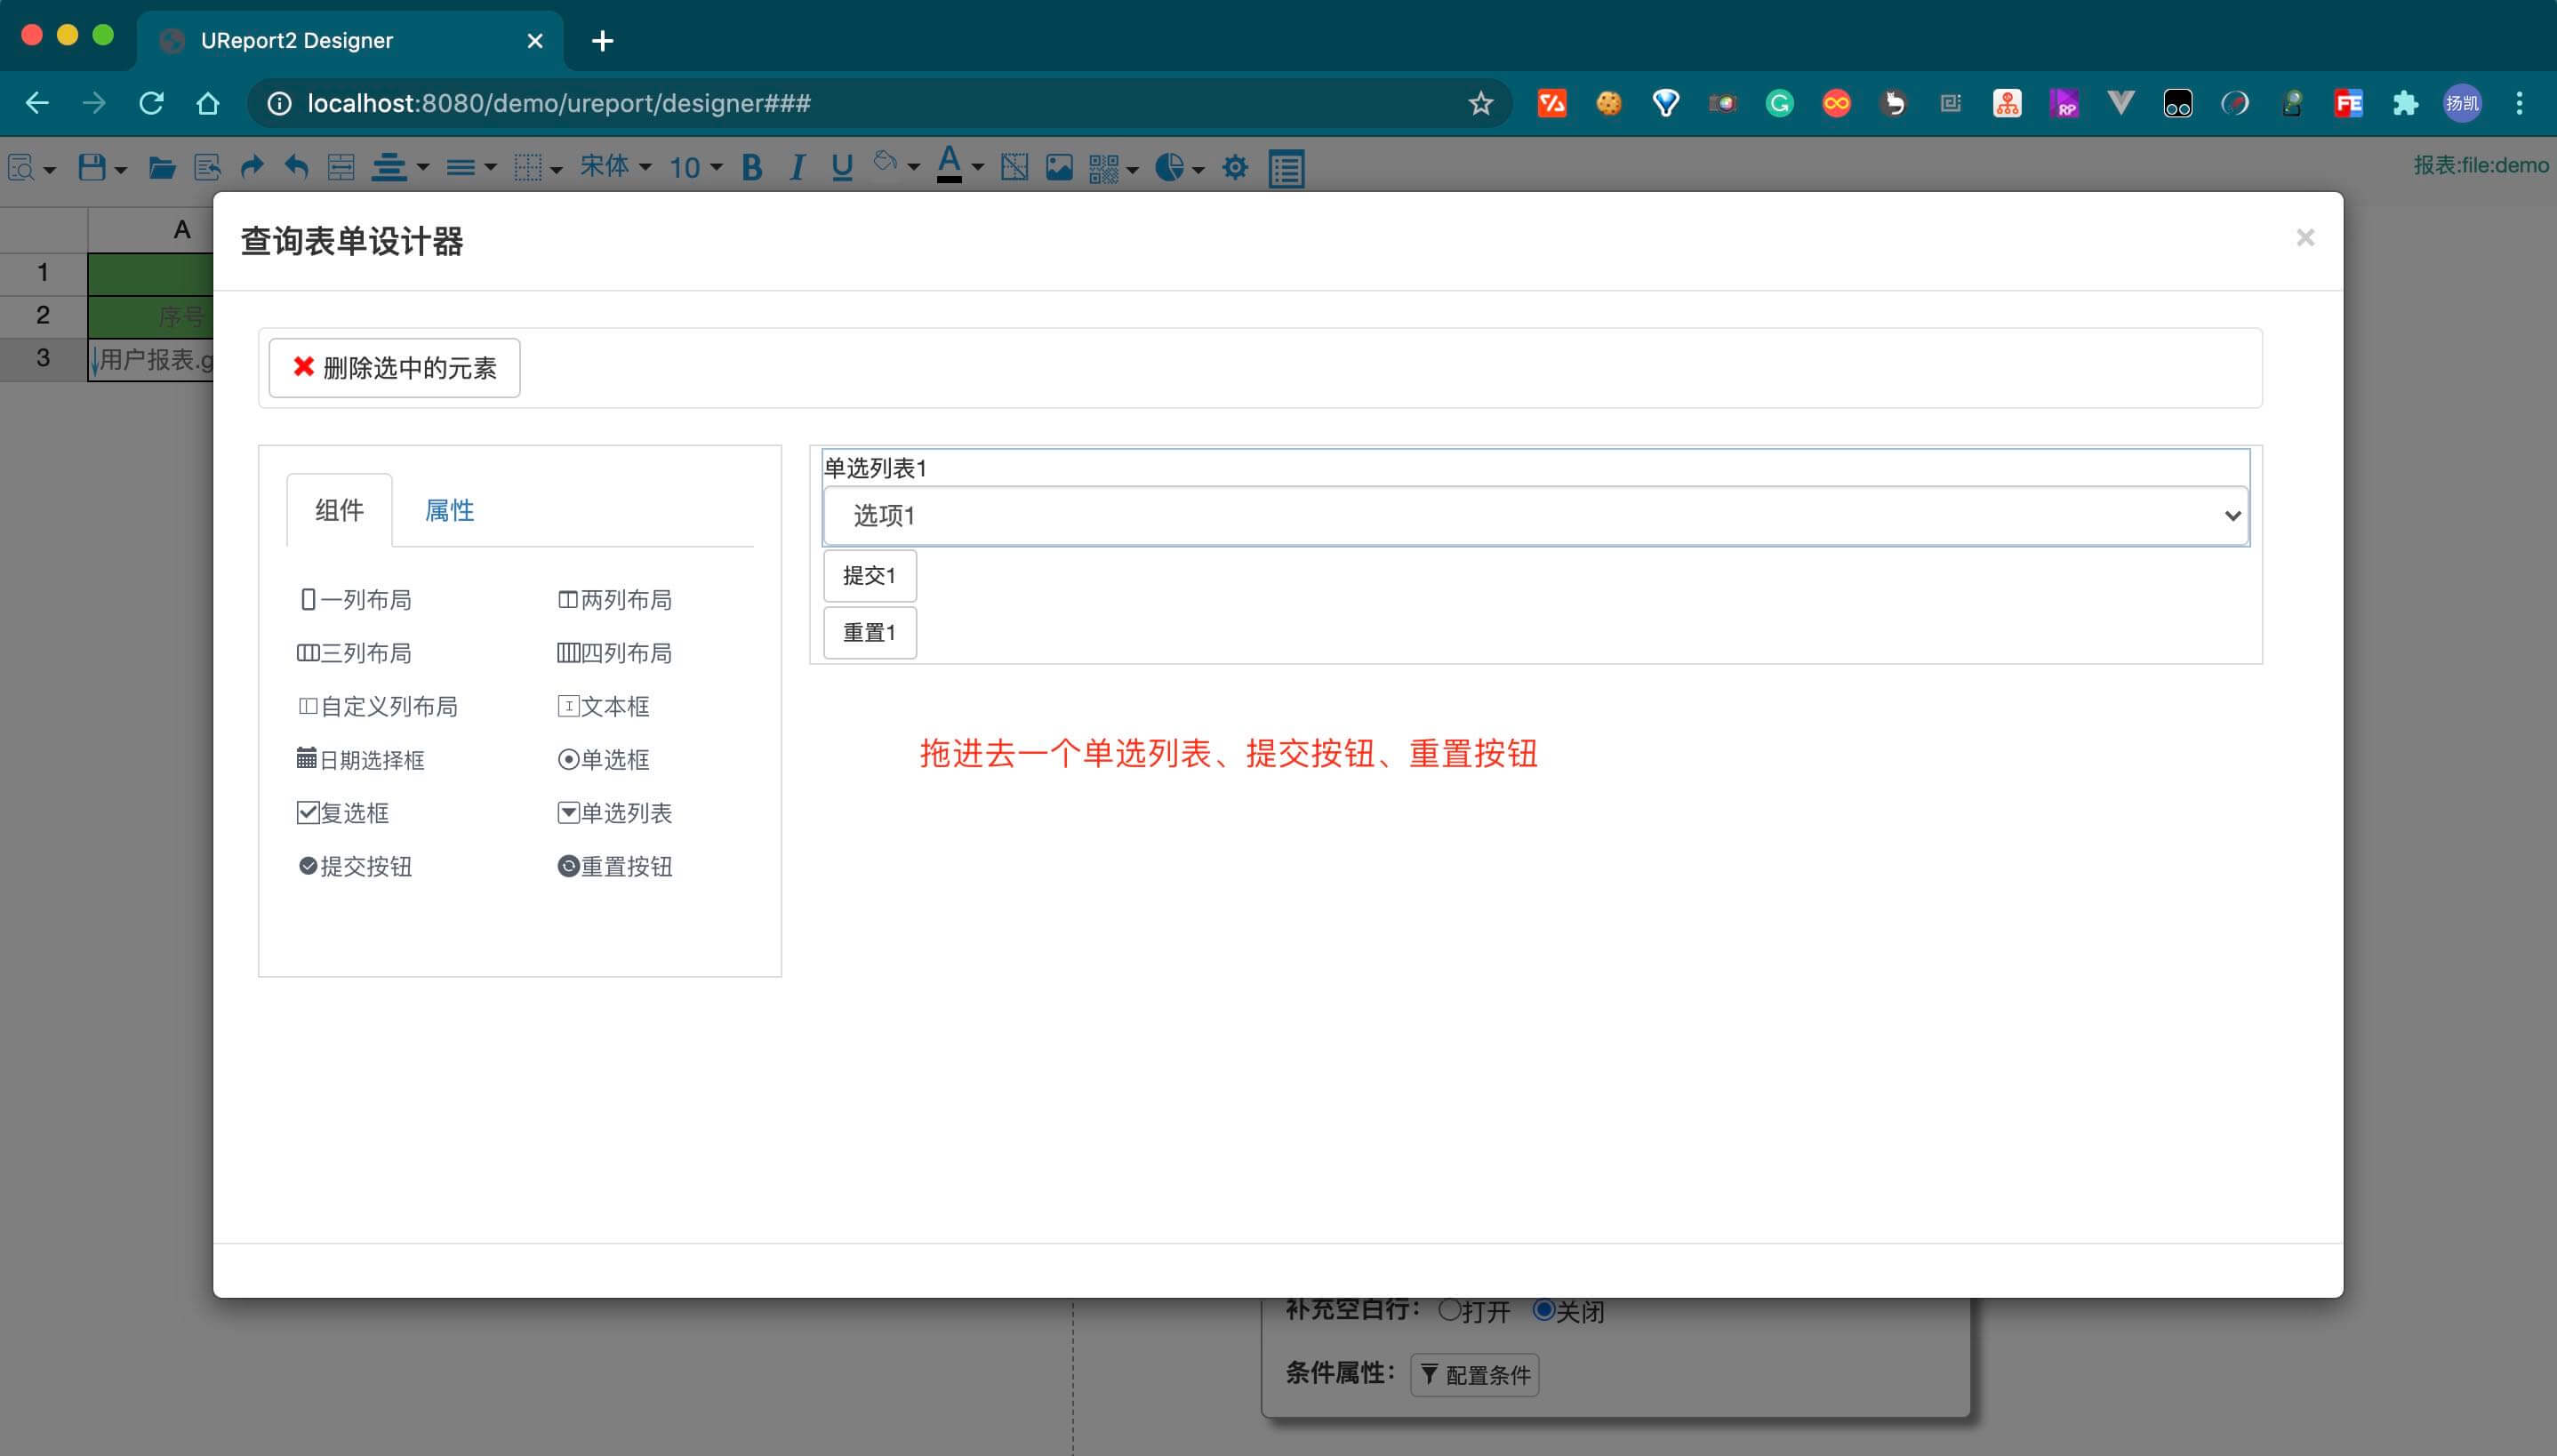Expand the preview dropdown arrow
Screen dimensions: 2557x1456
click(49, 169)
